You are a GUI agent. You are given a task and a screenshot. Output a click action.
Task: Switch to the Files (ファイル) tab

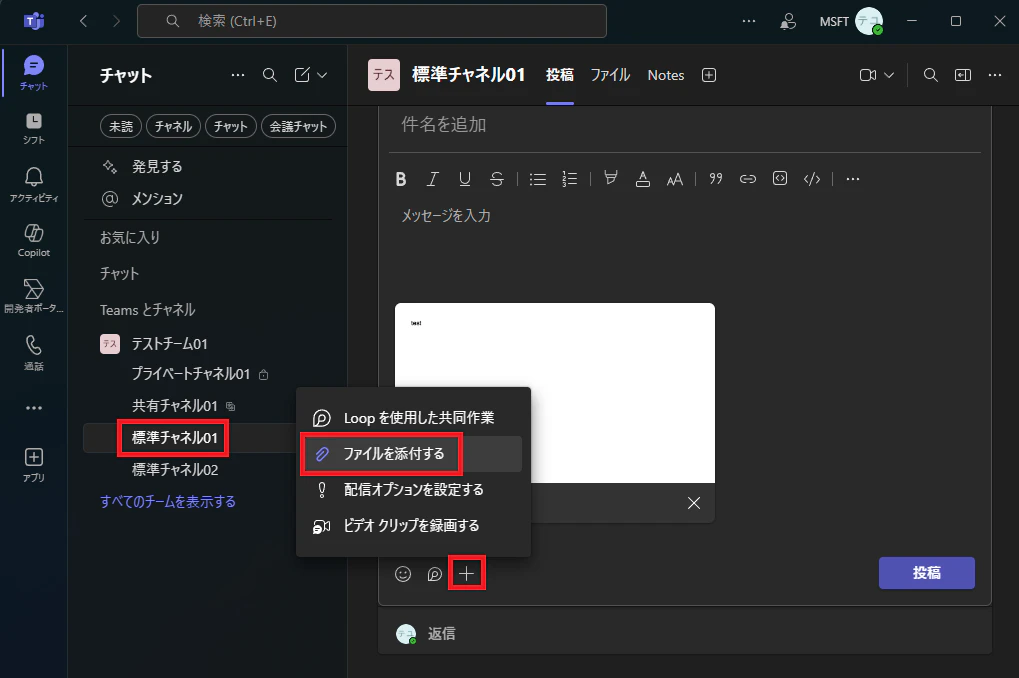[610, 75]
